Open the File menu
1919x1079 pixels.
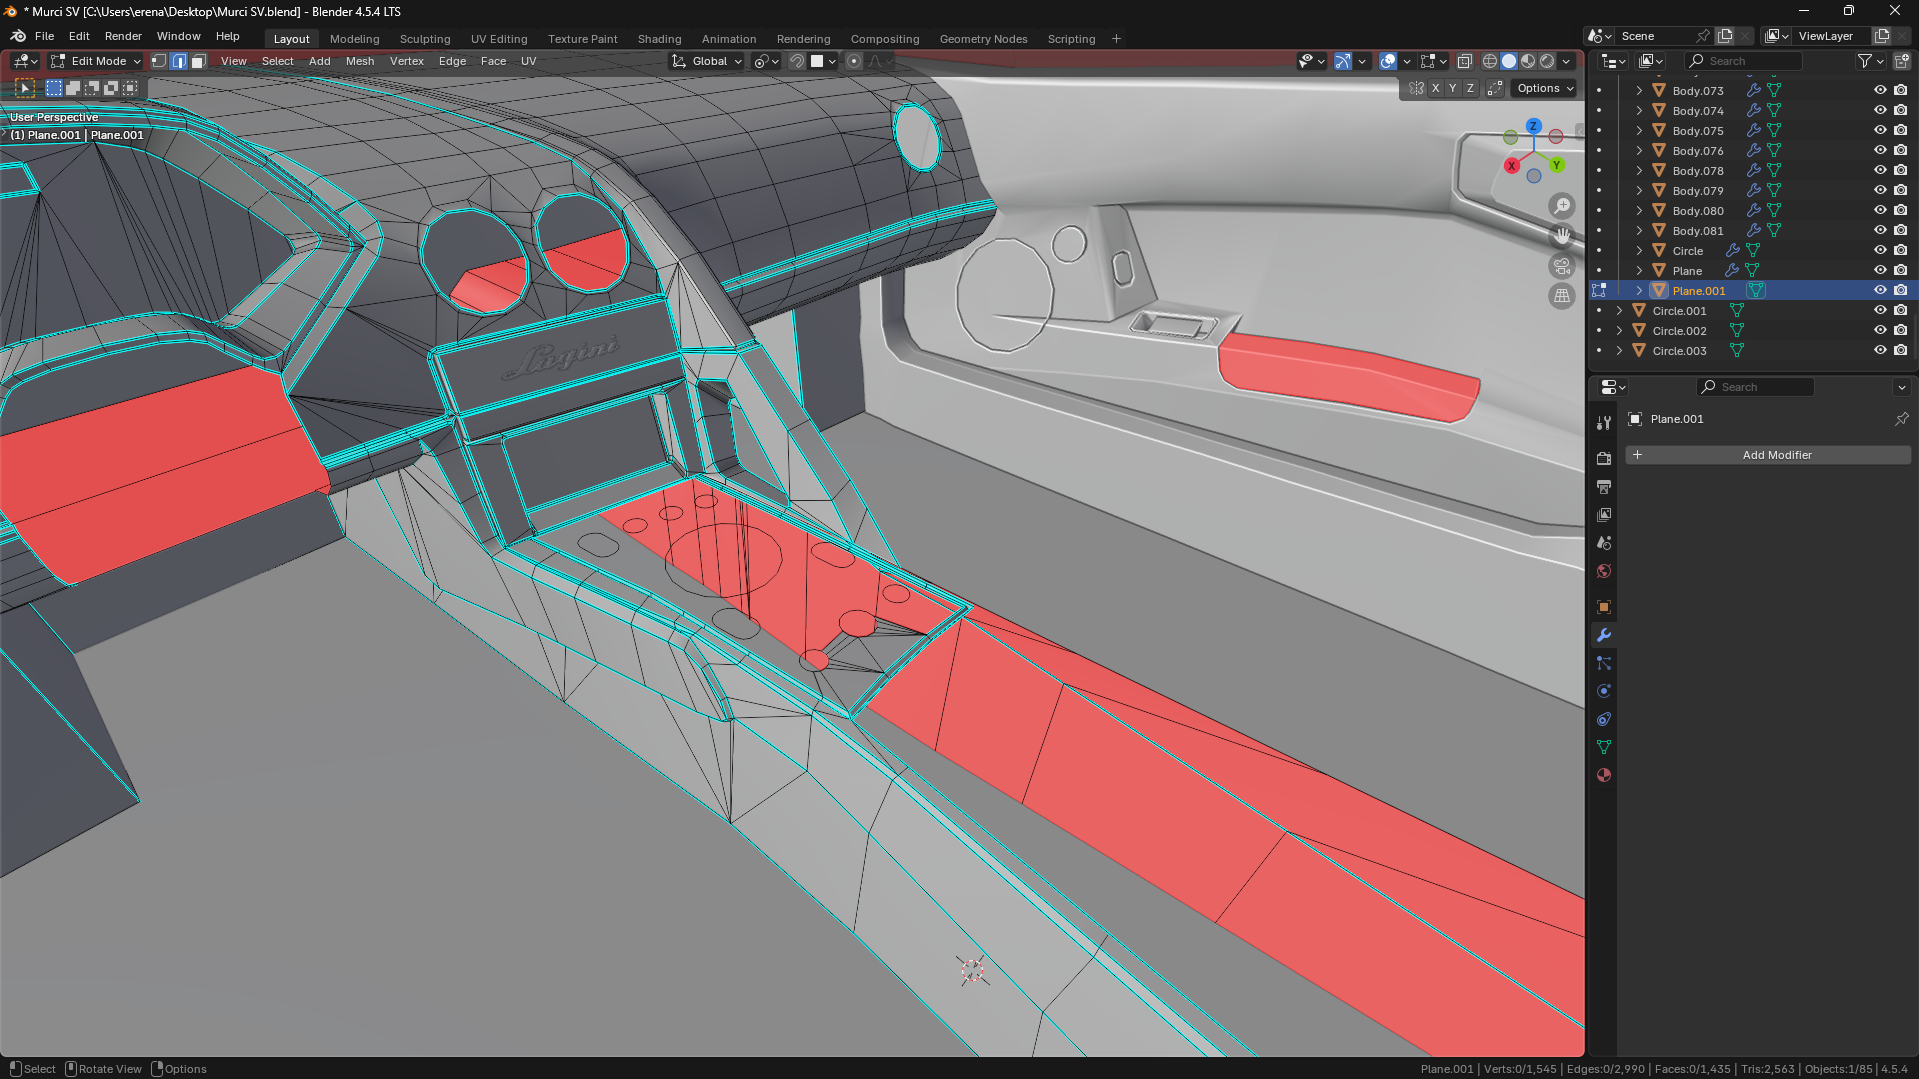[44, 36]
